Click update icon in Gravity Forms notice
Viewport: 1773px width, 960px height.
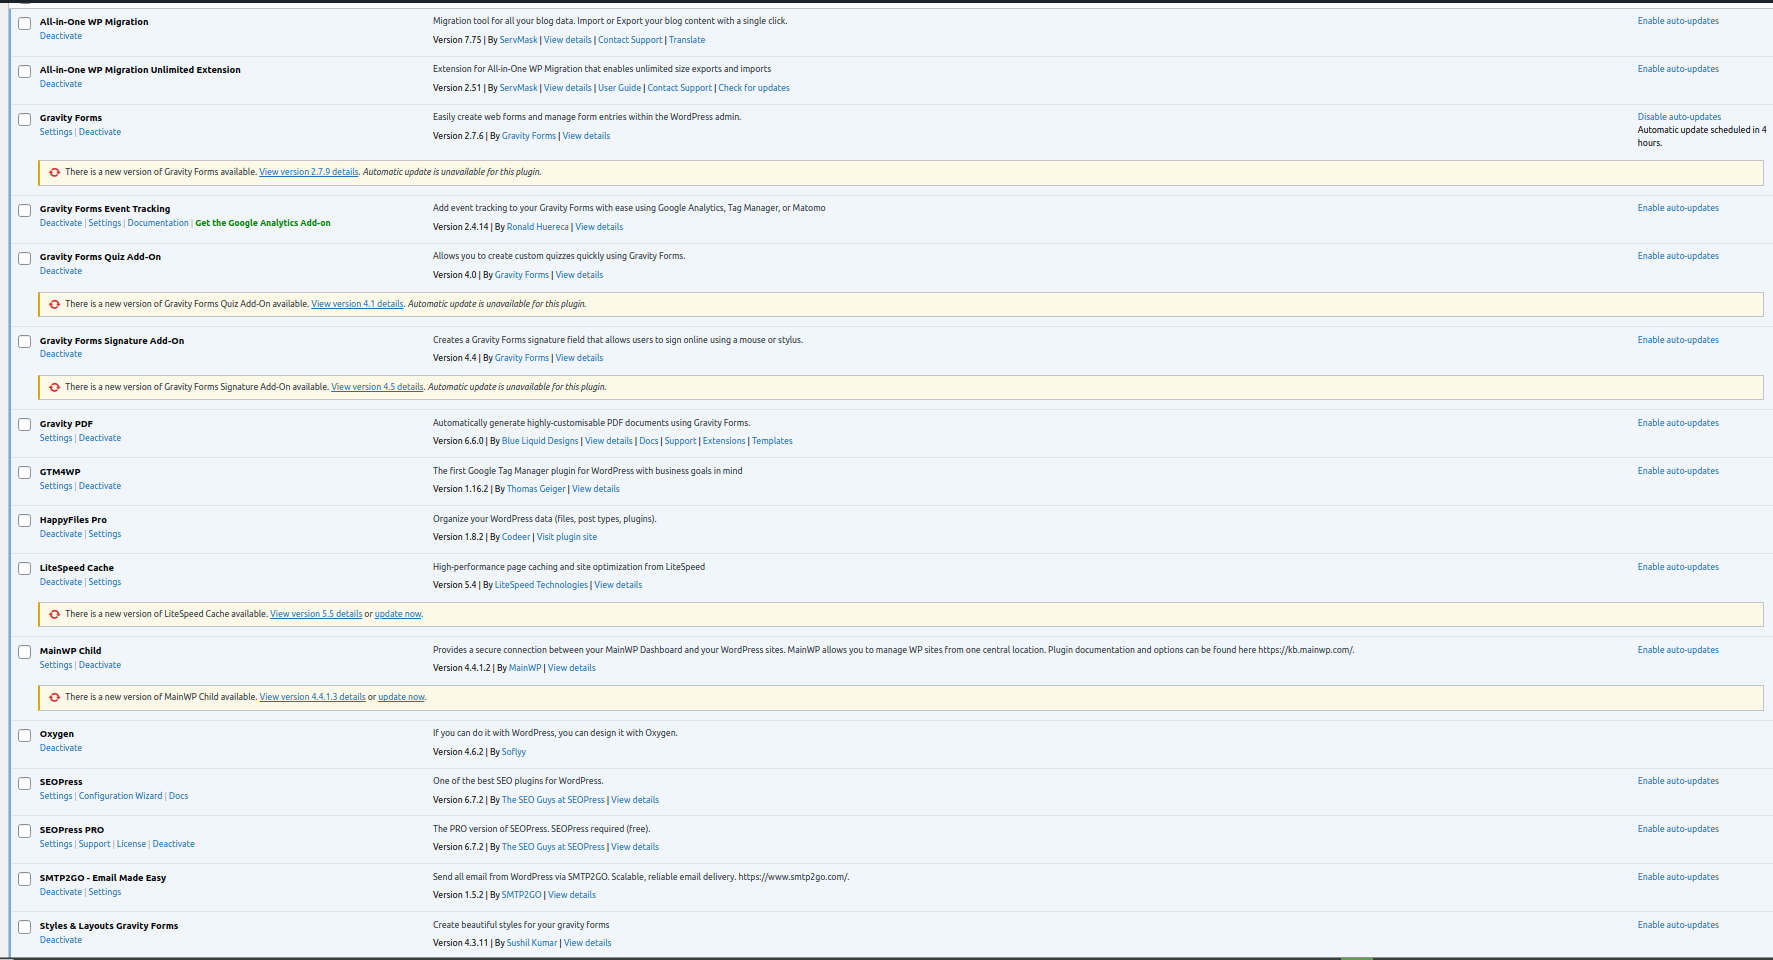54,172
